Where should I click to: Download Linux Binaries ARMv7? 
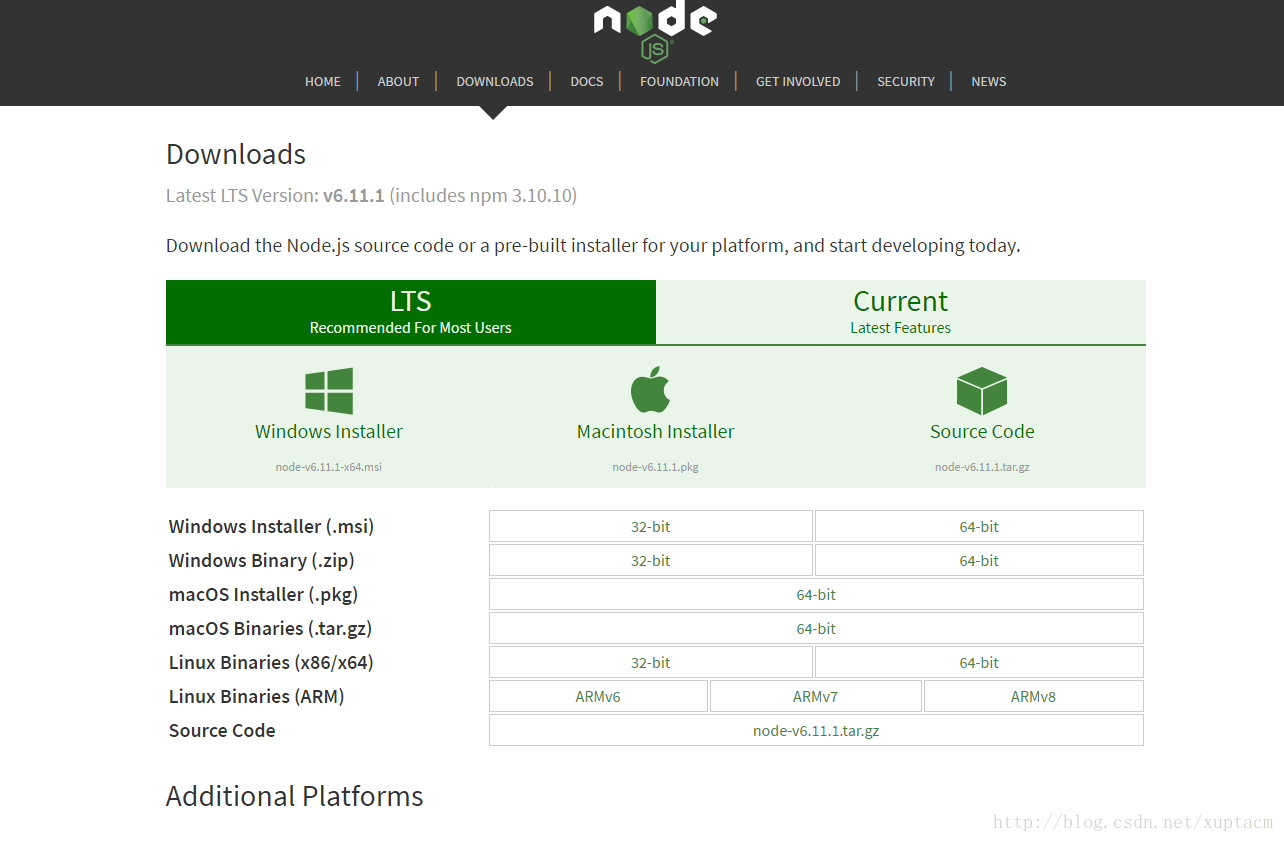pyautogui.click(x=816, y=696)
